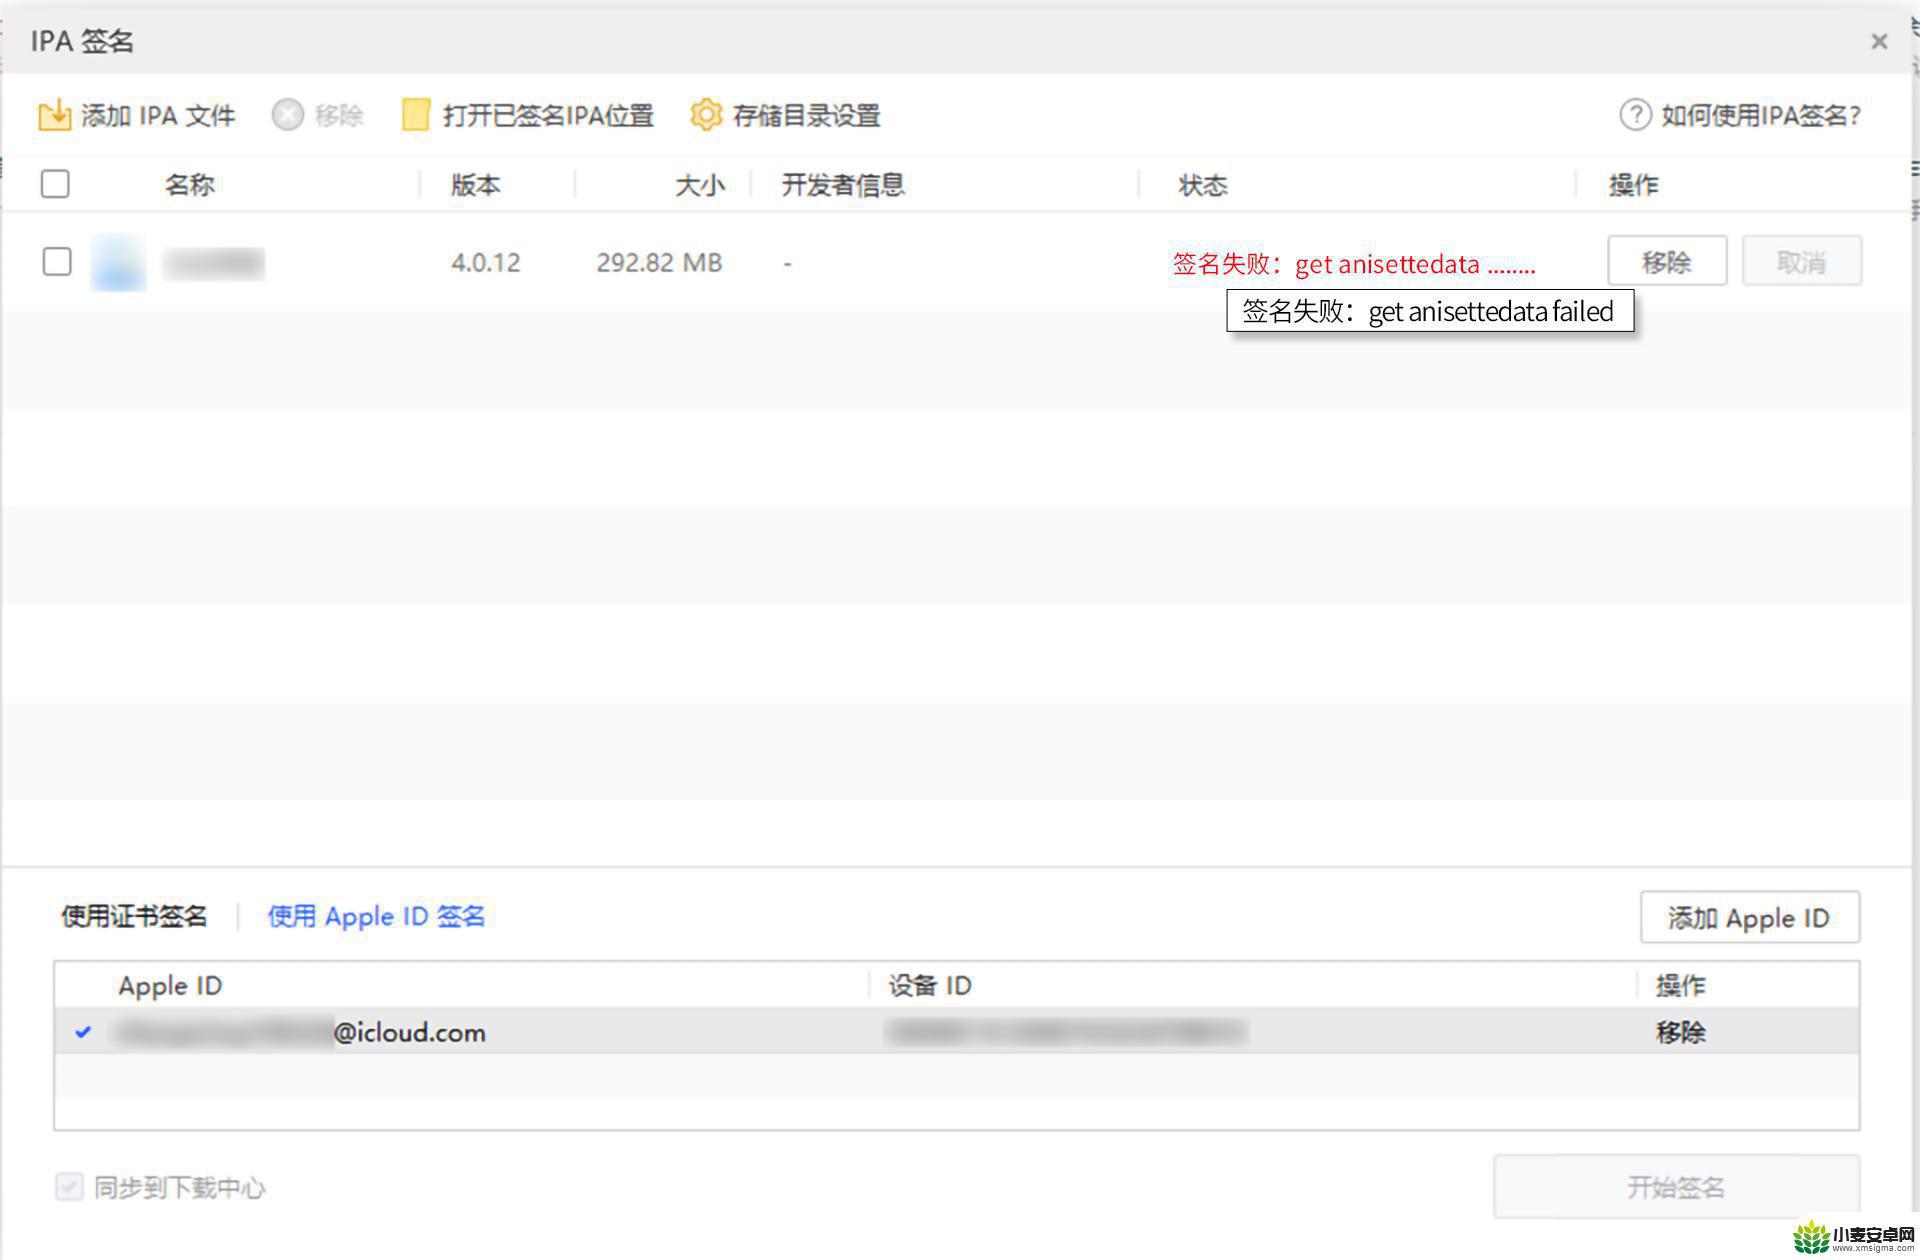Click the 开始签名 button
The width and height of the screenshot is (1920, 1260).
(1676, 1187)
